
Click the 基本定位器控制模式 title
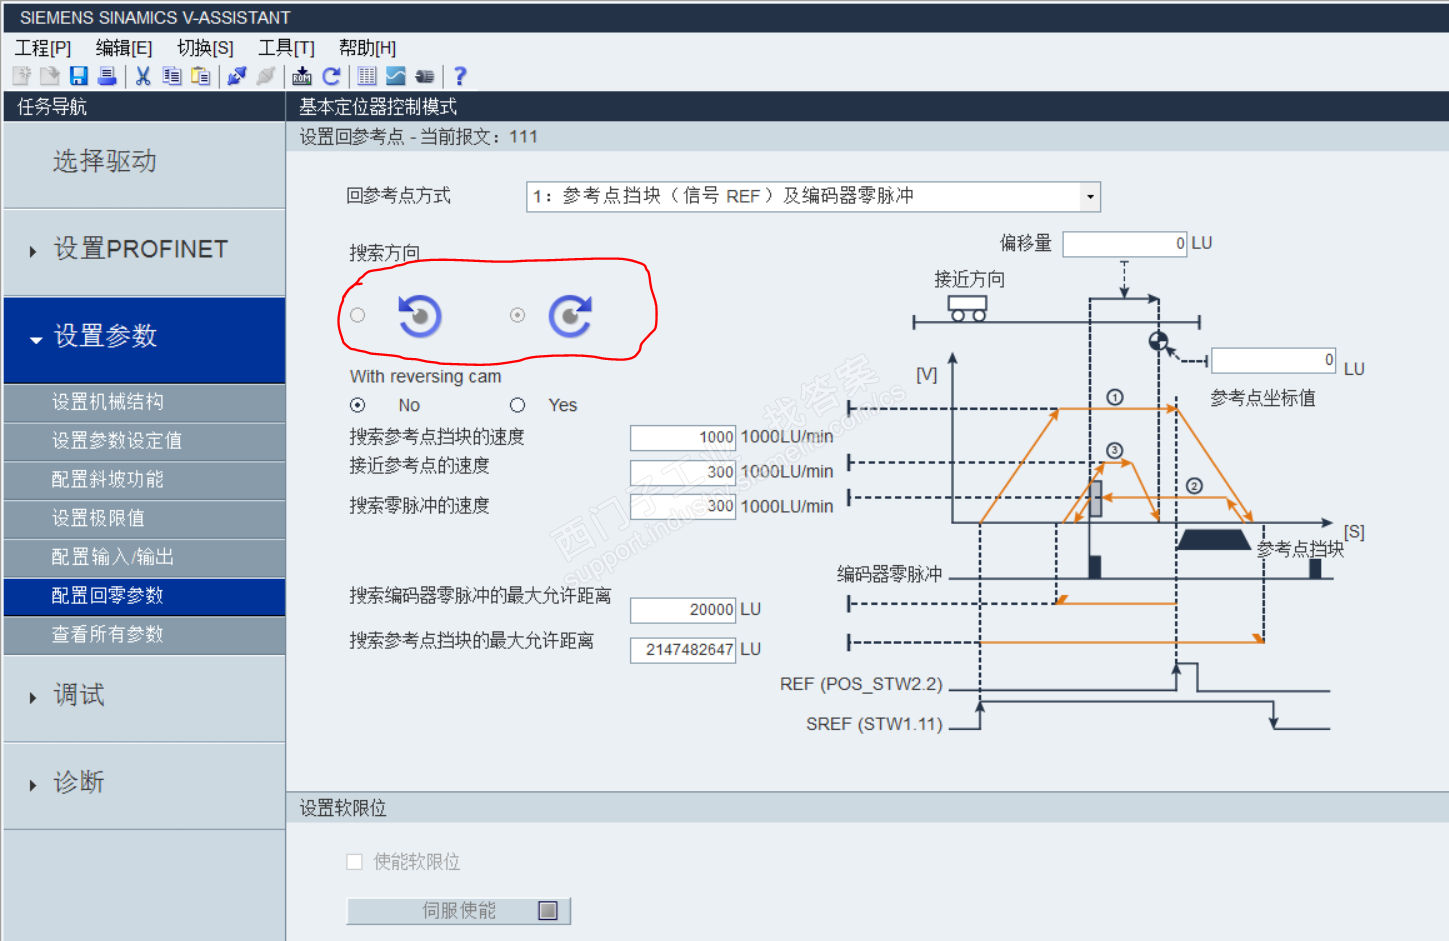378,107
